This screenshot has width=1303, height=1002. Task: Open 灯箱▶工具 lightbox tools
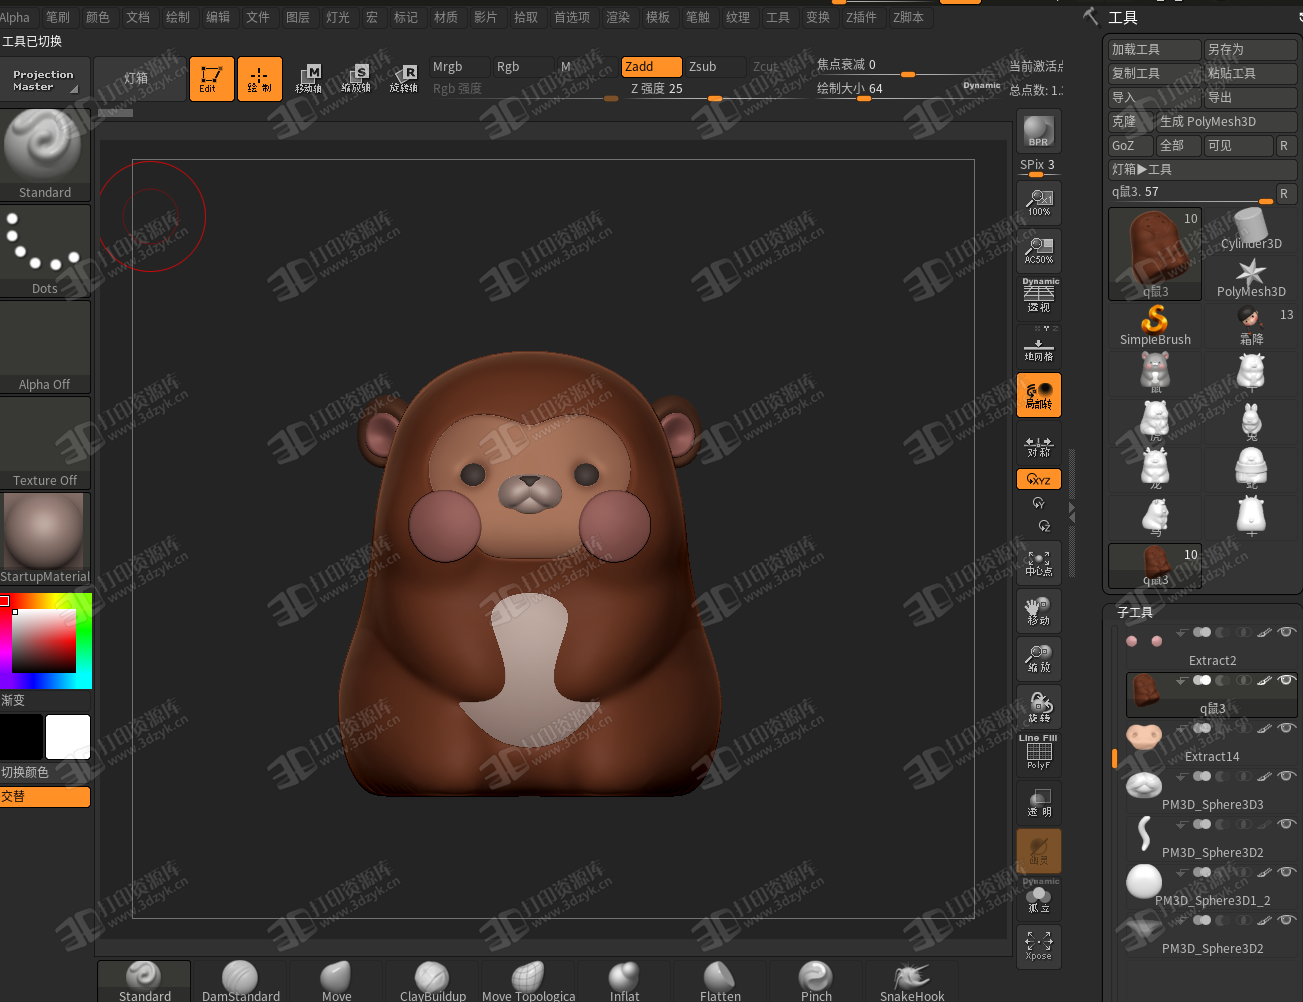point(1203,169)
